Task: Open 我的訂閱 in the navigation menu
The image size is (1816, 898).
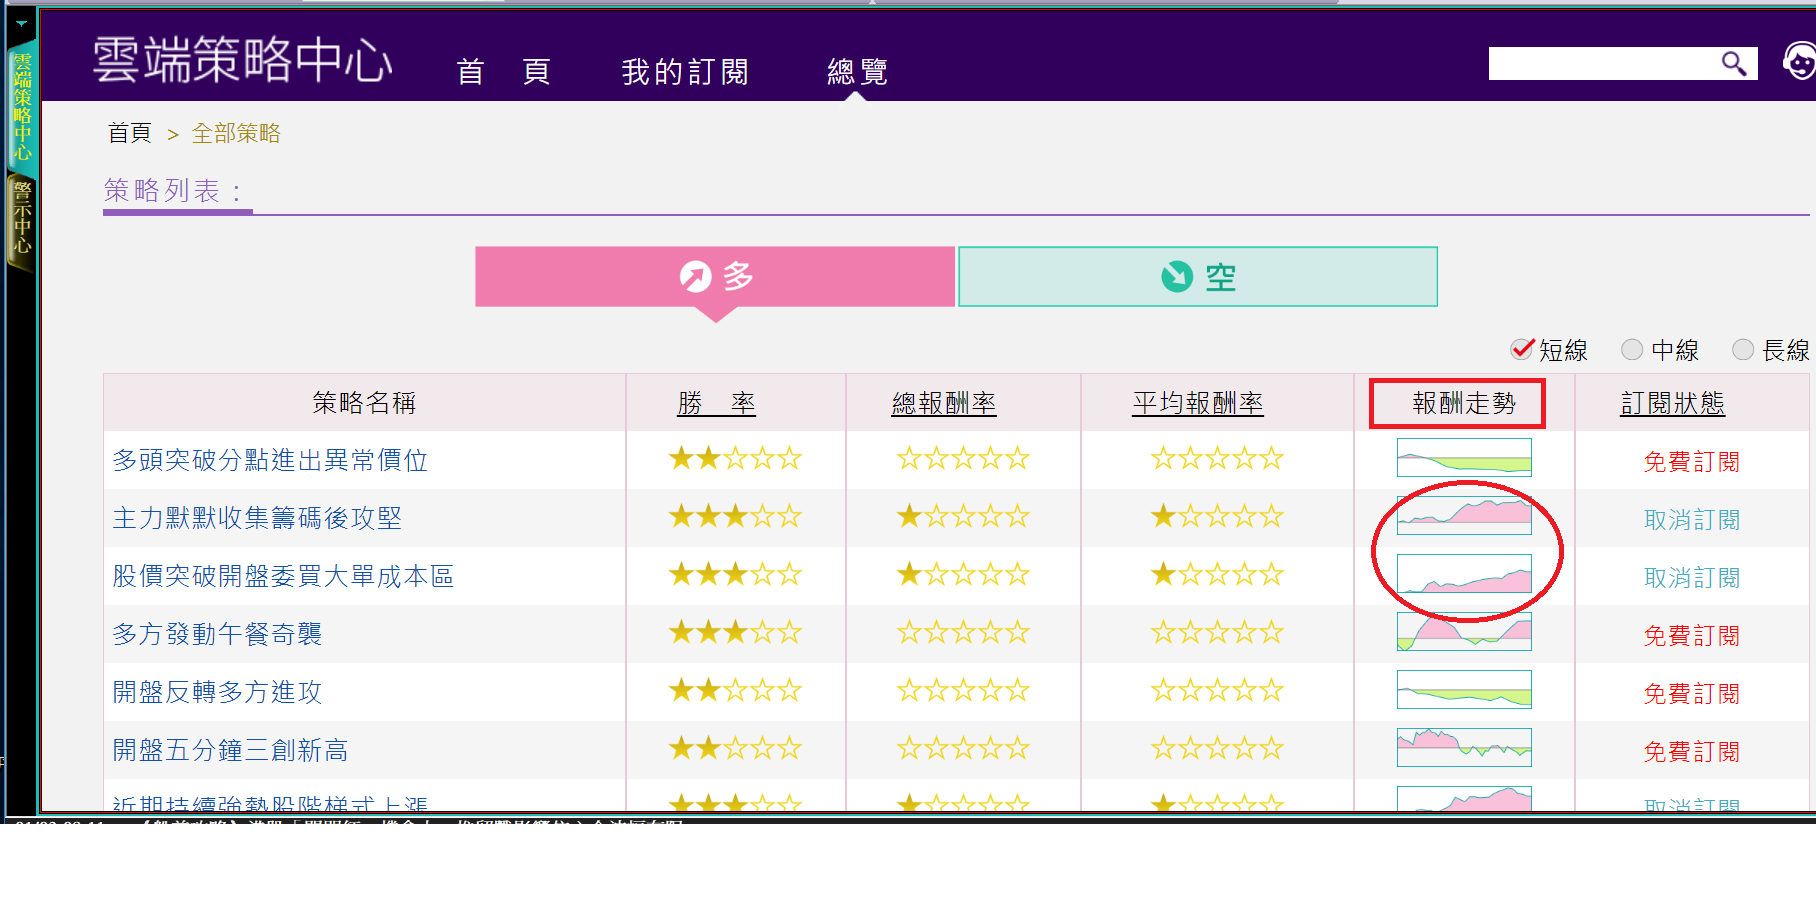Action: pos(685,72)
